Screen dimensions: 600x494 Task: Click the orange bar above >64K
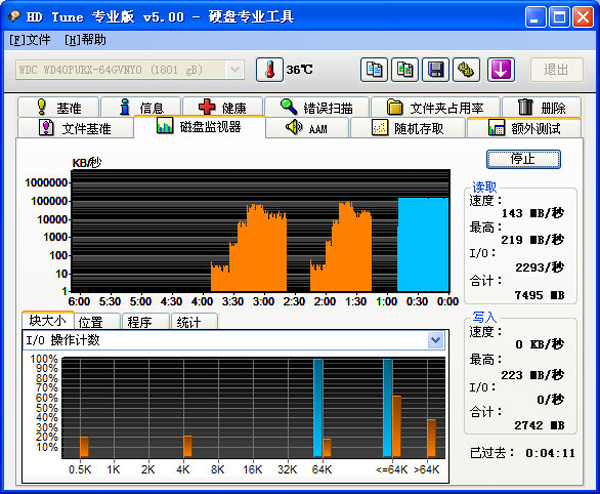tap(432, 438)
